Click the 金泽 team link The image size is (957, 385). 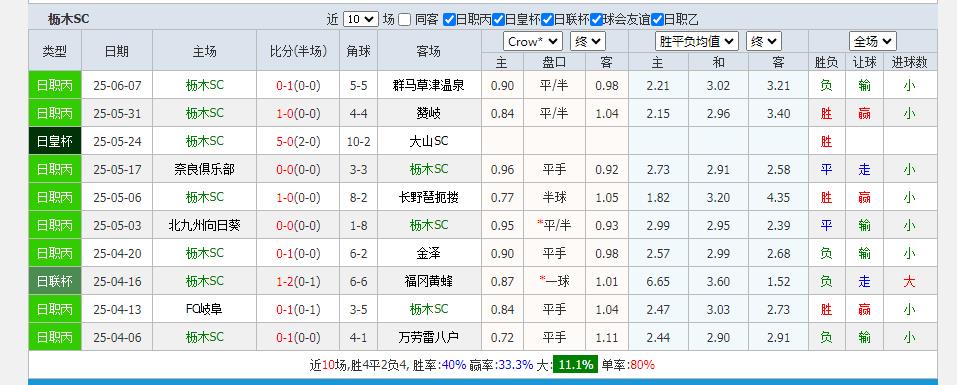428,254
